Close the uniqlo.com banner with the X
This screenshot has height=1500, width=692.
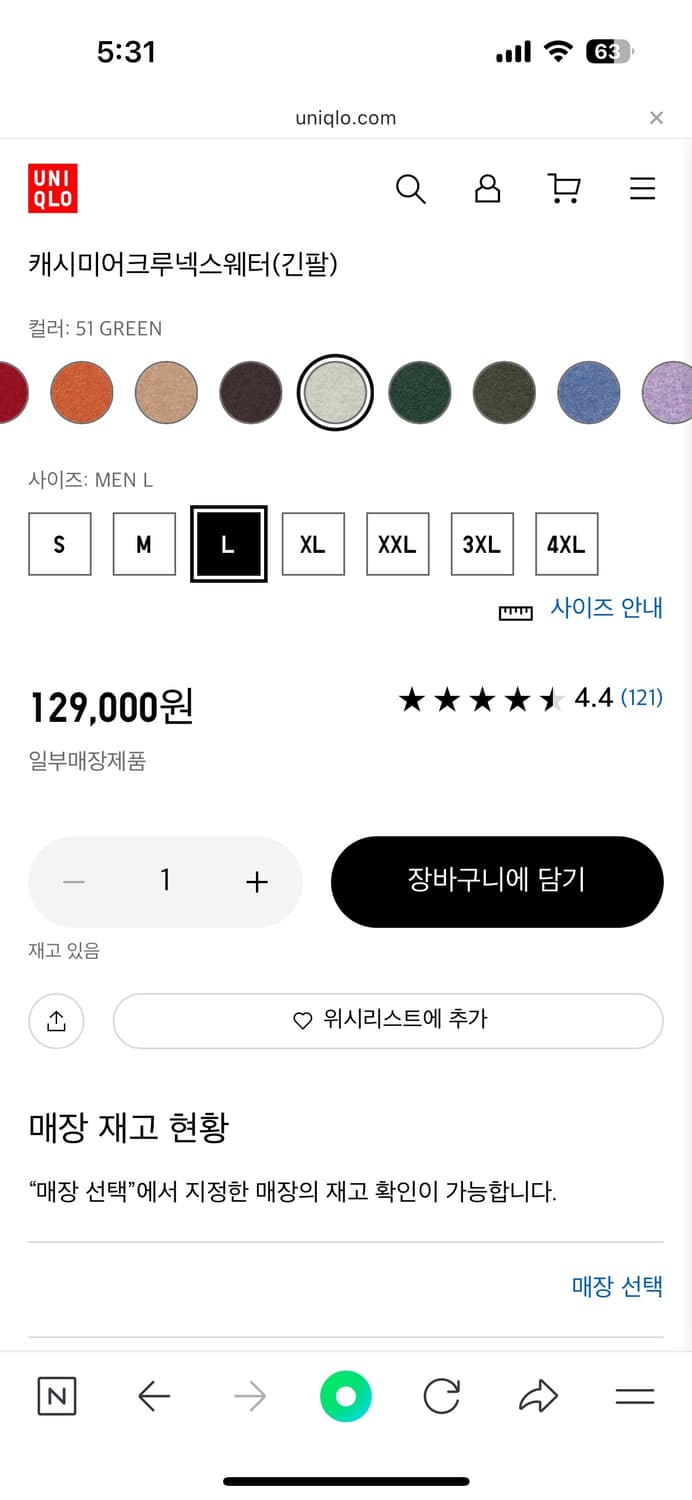click(x=656, y=117)
